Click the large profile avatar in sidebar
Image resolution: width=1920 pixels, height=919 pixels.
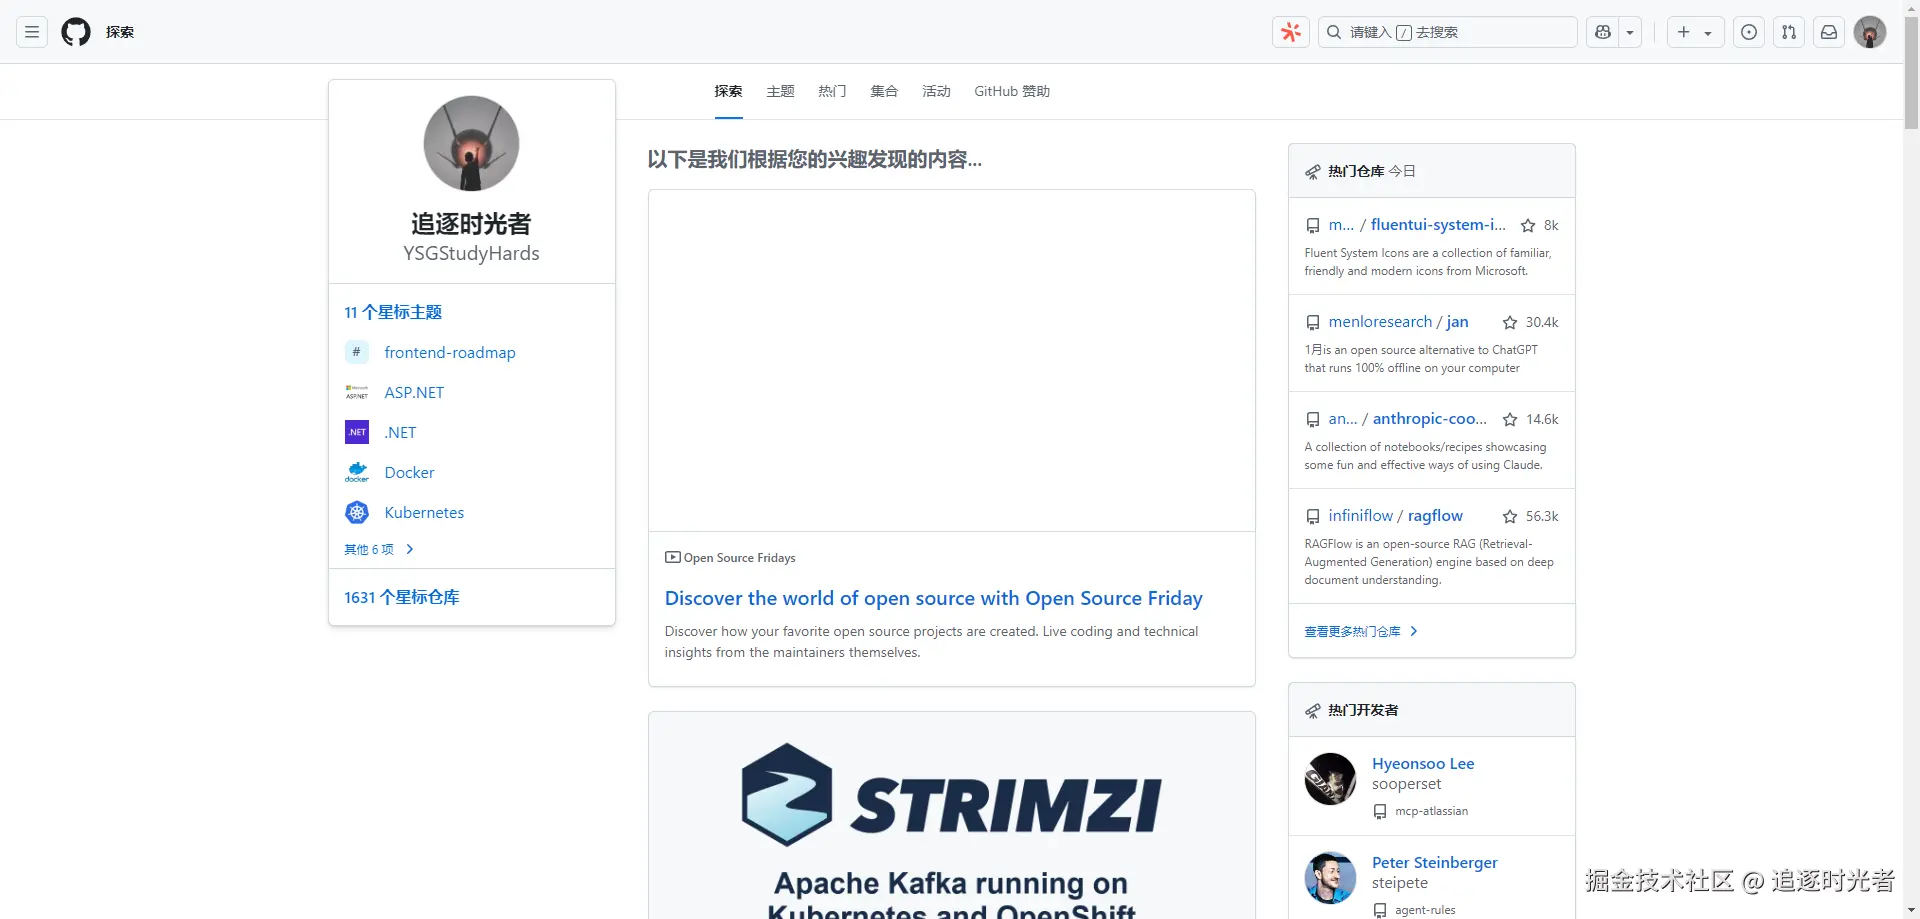pos(471,143)
